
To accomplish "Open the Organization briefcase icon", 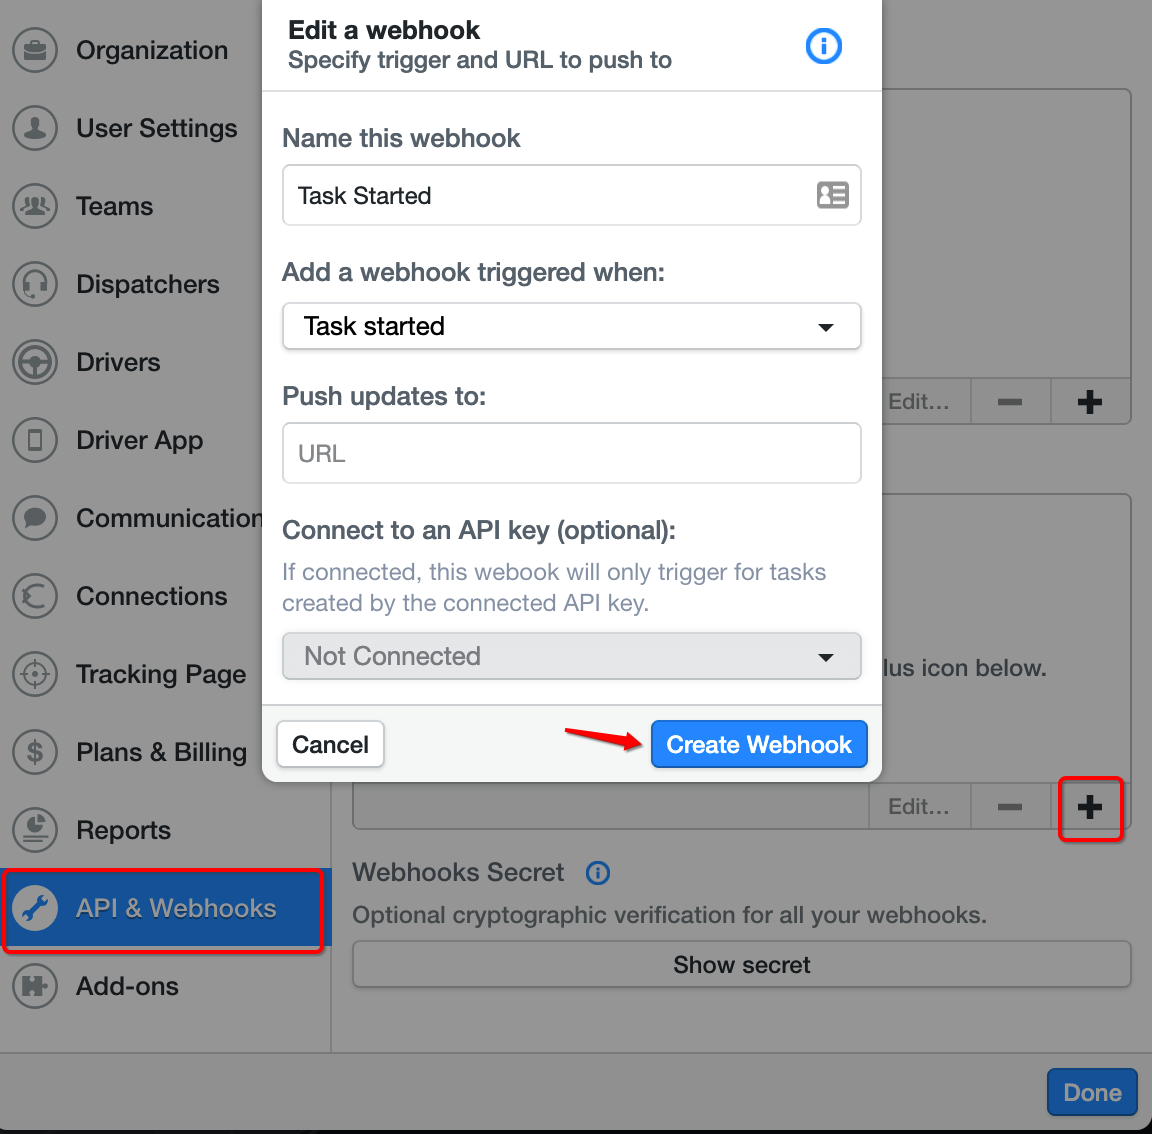I will [35, 50].
